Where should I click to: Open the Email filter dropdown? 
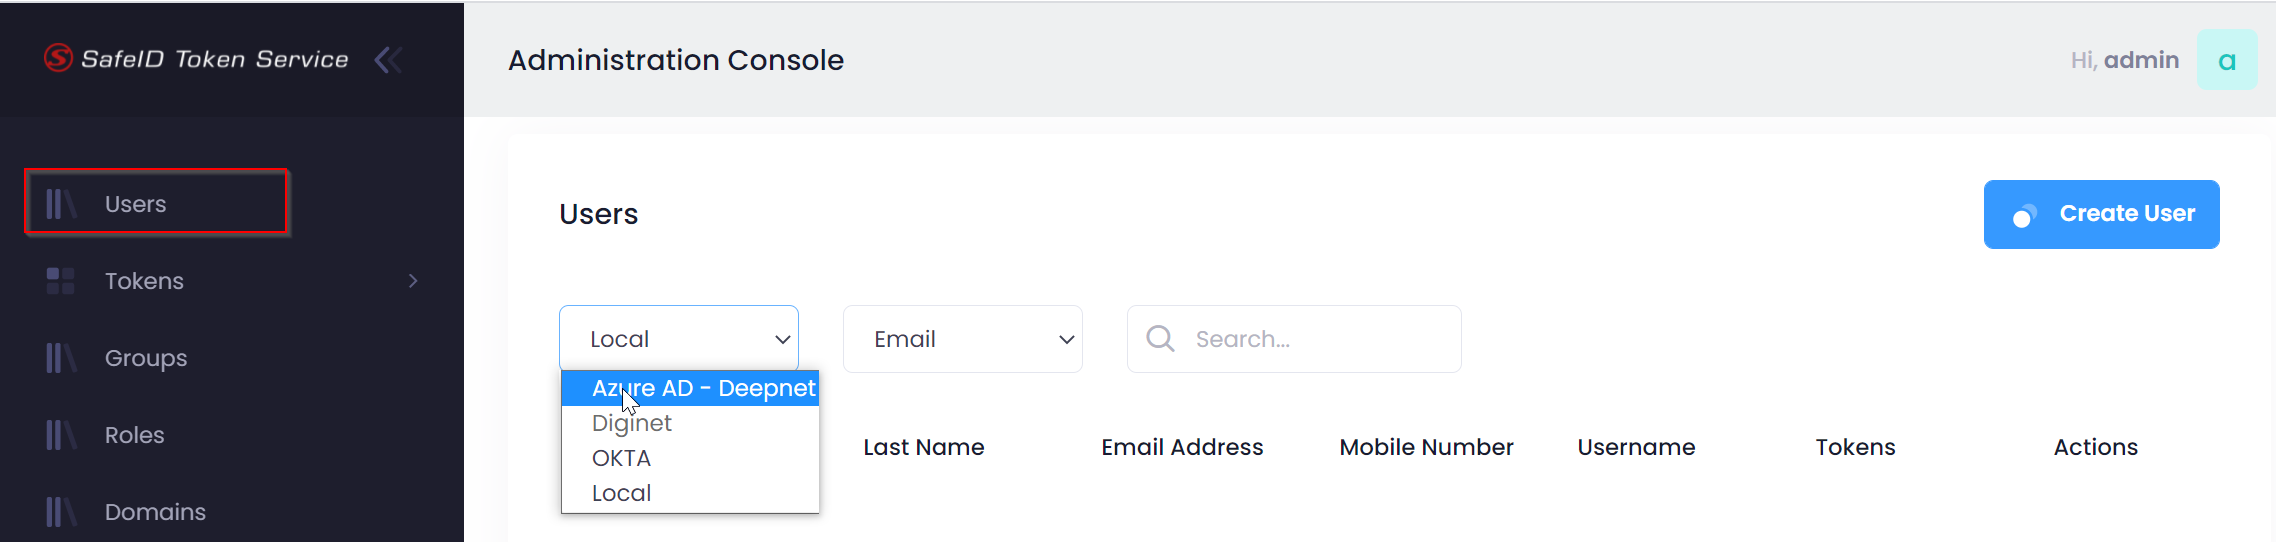(x=962, y=339)
